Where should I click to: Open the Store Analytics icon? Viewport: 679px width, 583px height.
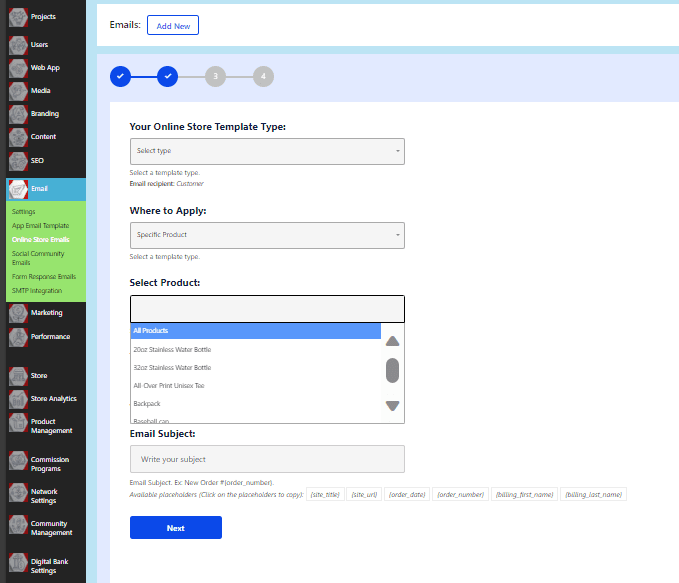tap(17, 399)
